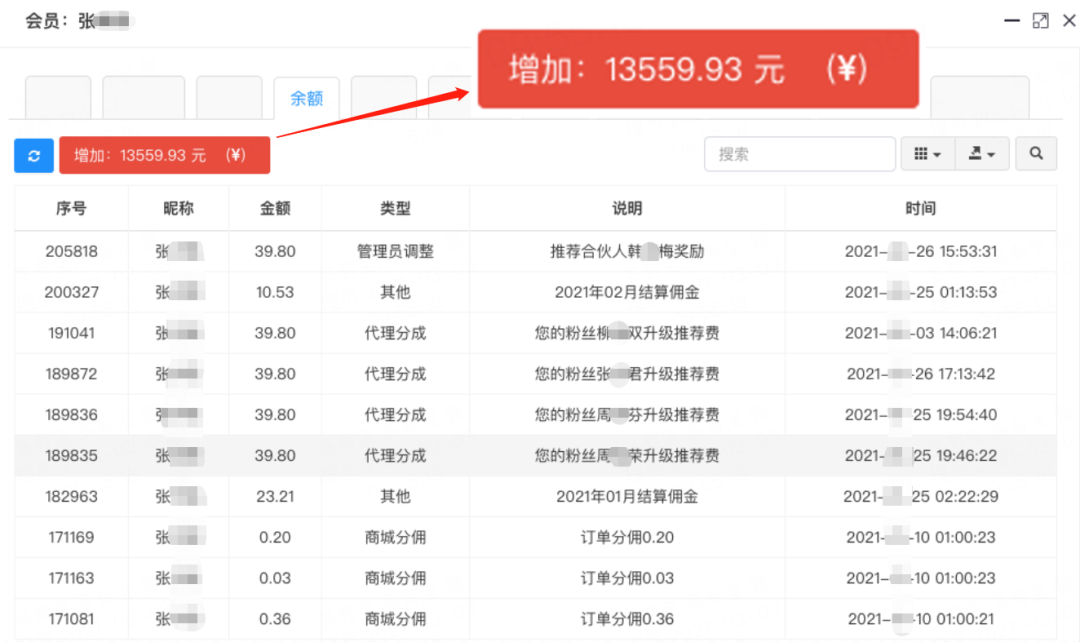
Task: Minimize the member window
Action: [x=1013, y=20]
